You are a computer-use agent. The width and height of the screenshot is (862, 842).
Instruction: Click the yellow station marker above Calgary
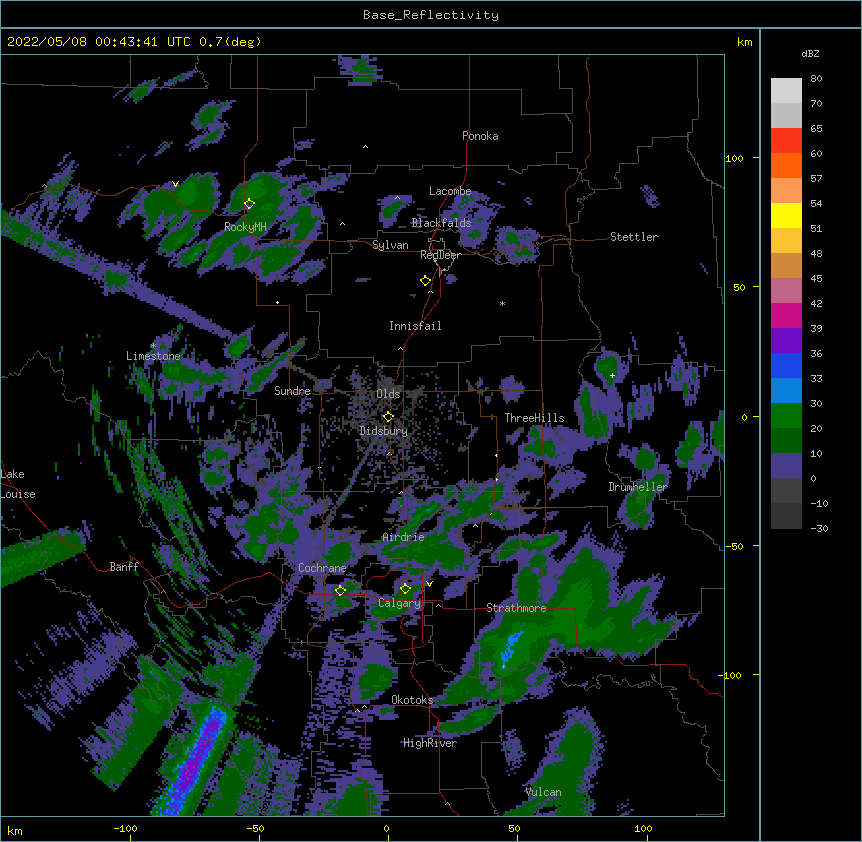pyautogui.click(x=405, y=589)
